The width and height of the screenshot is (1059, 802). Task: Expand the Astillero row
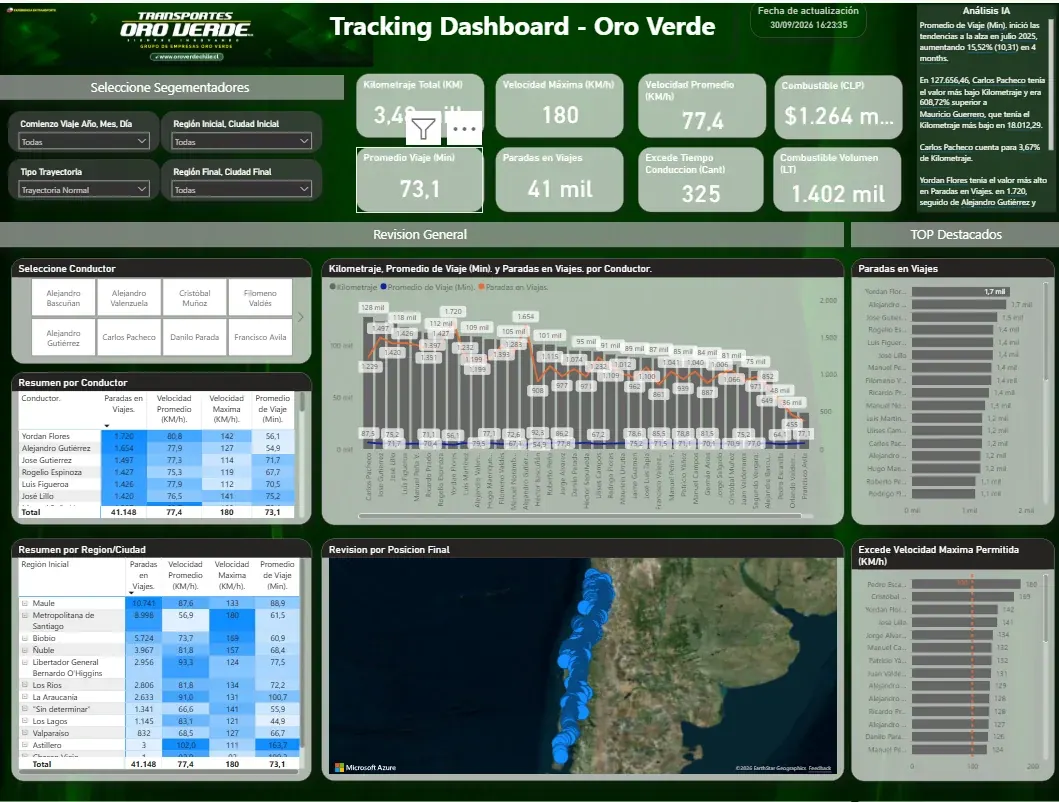(x=25, y=745)
